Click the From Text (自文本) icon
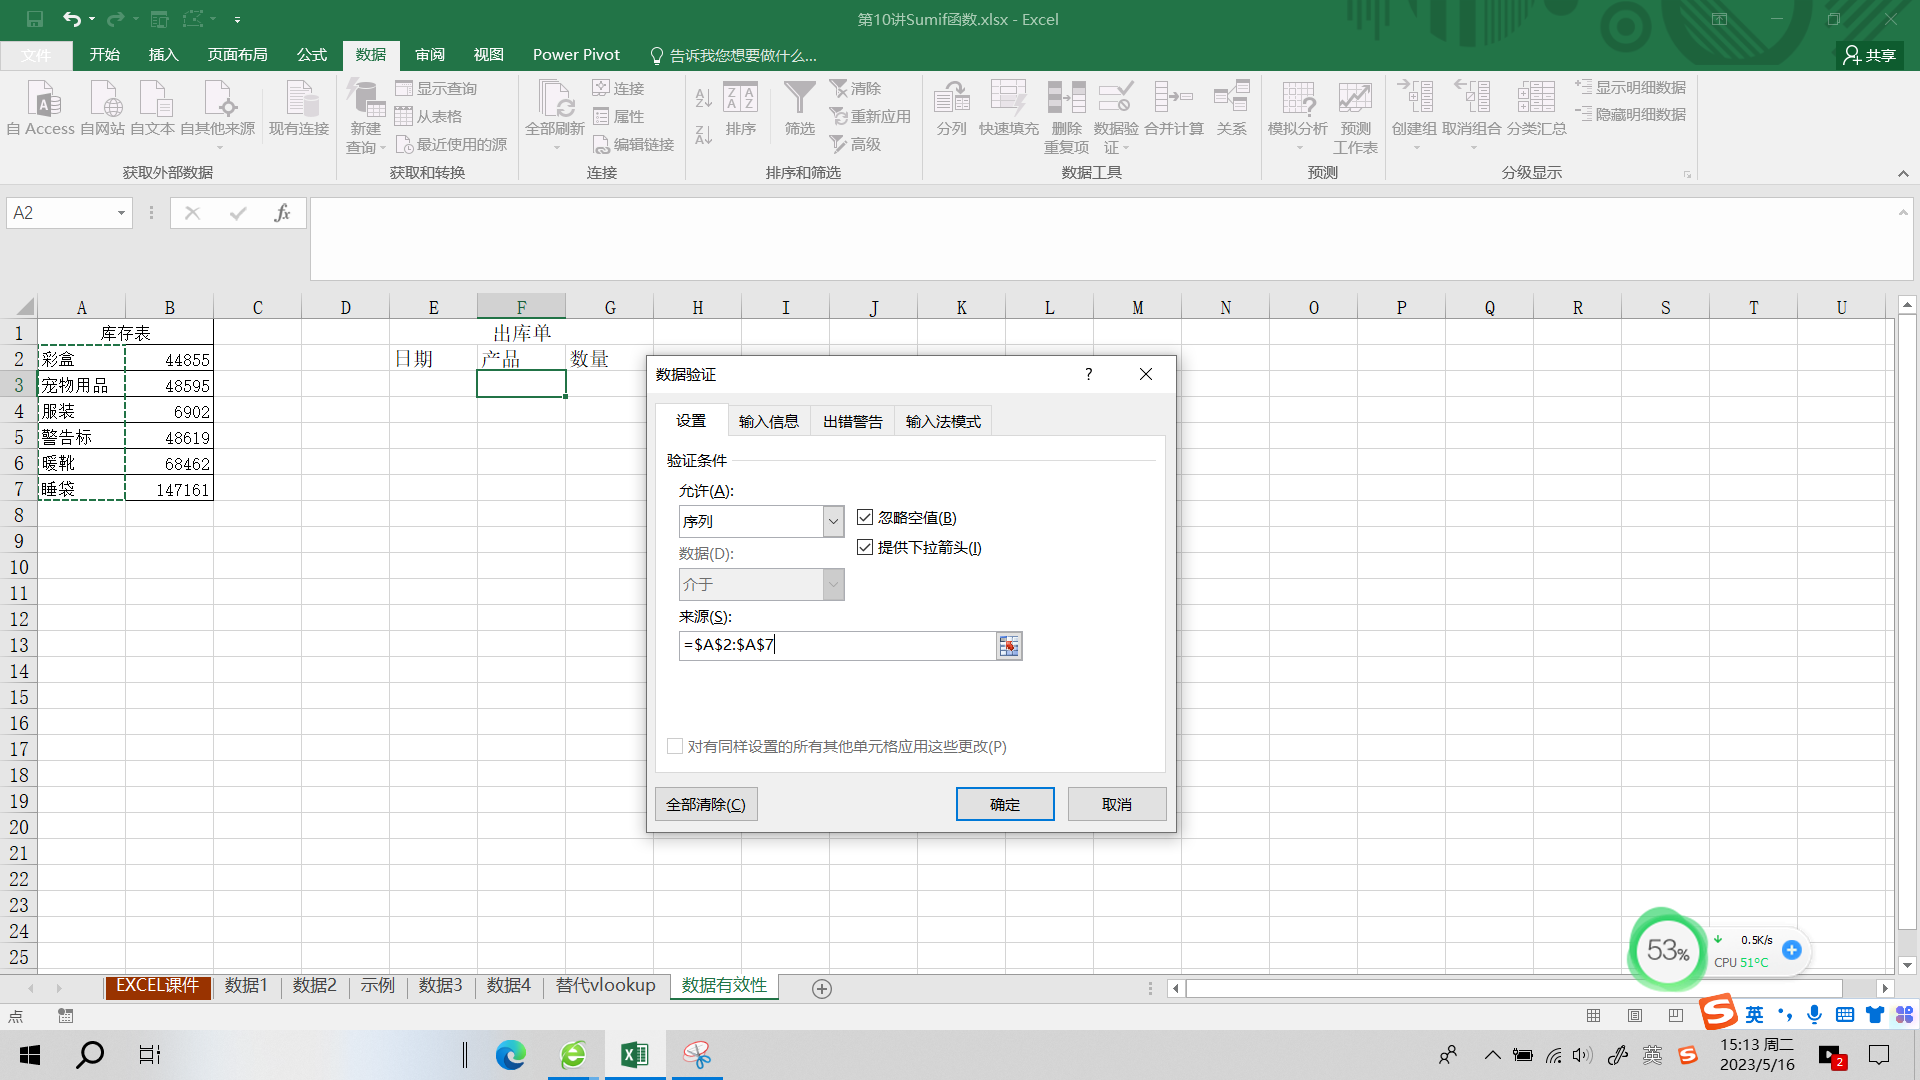This screenshot has height=1080, width=1920. click(152, 108)
